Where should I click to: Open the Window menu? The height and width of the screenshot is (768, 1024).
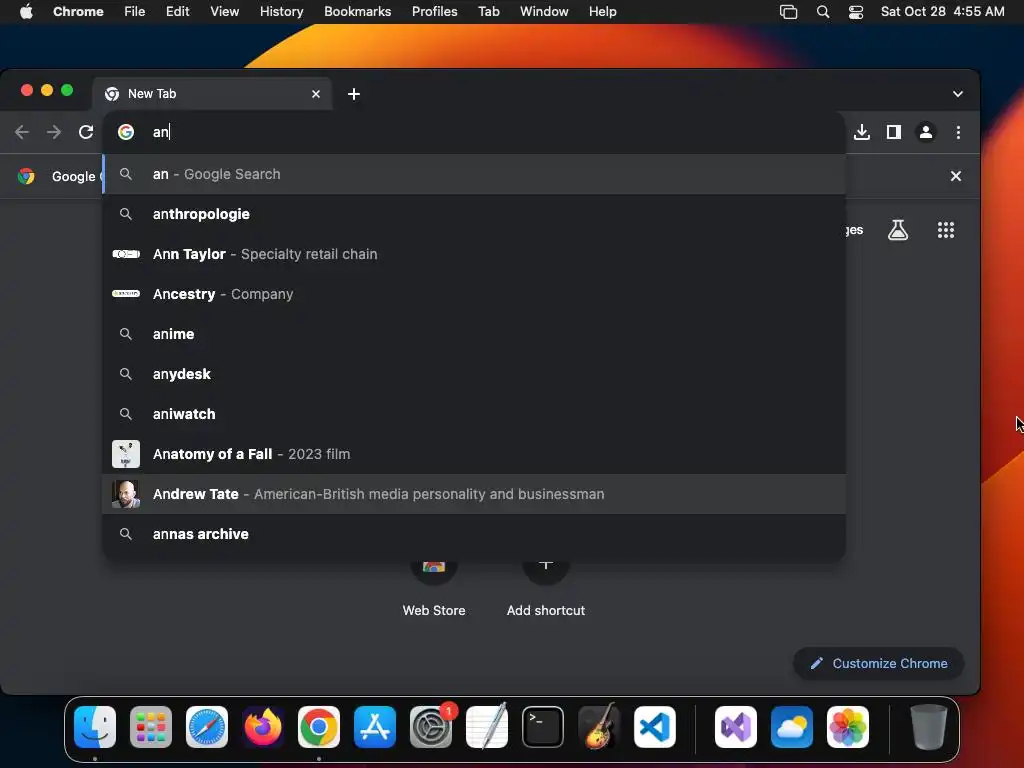[x=544, y=12]
